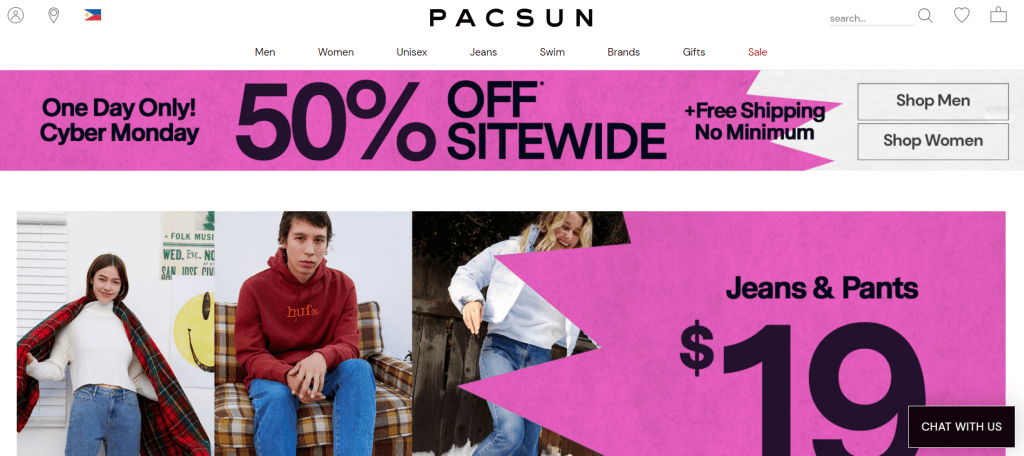Click the PACSUN logo
Viewport: 1024px width, 456px height.
(x=511, y=18)
